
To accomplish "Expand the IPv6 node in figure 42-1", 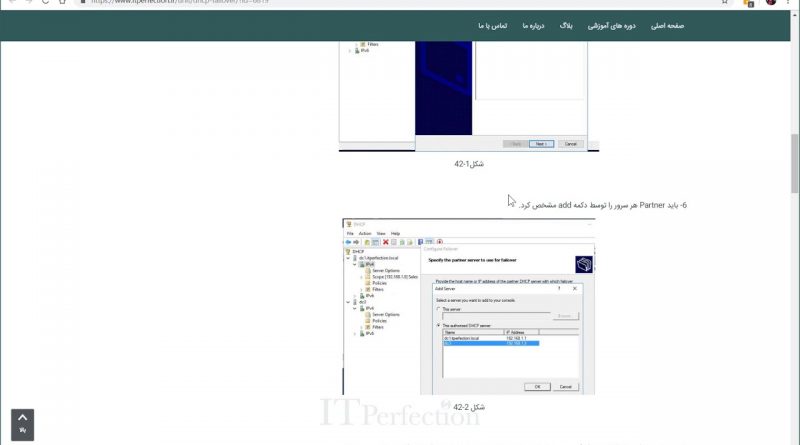I will pos(350,51).
